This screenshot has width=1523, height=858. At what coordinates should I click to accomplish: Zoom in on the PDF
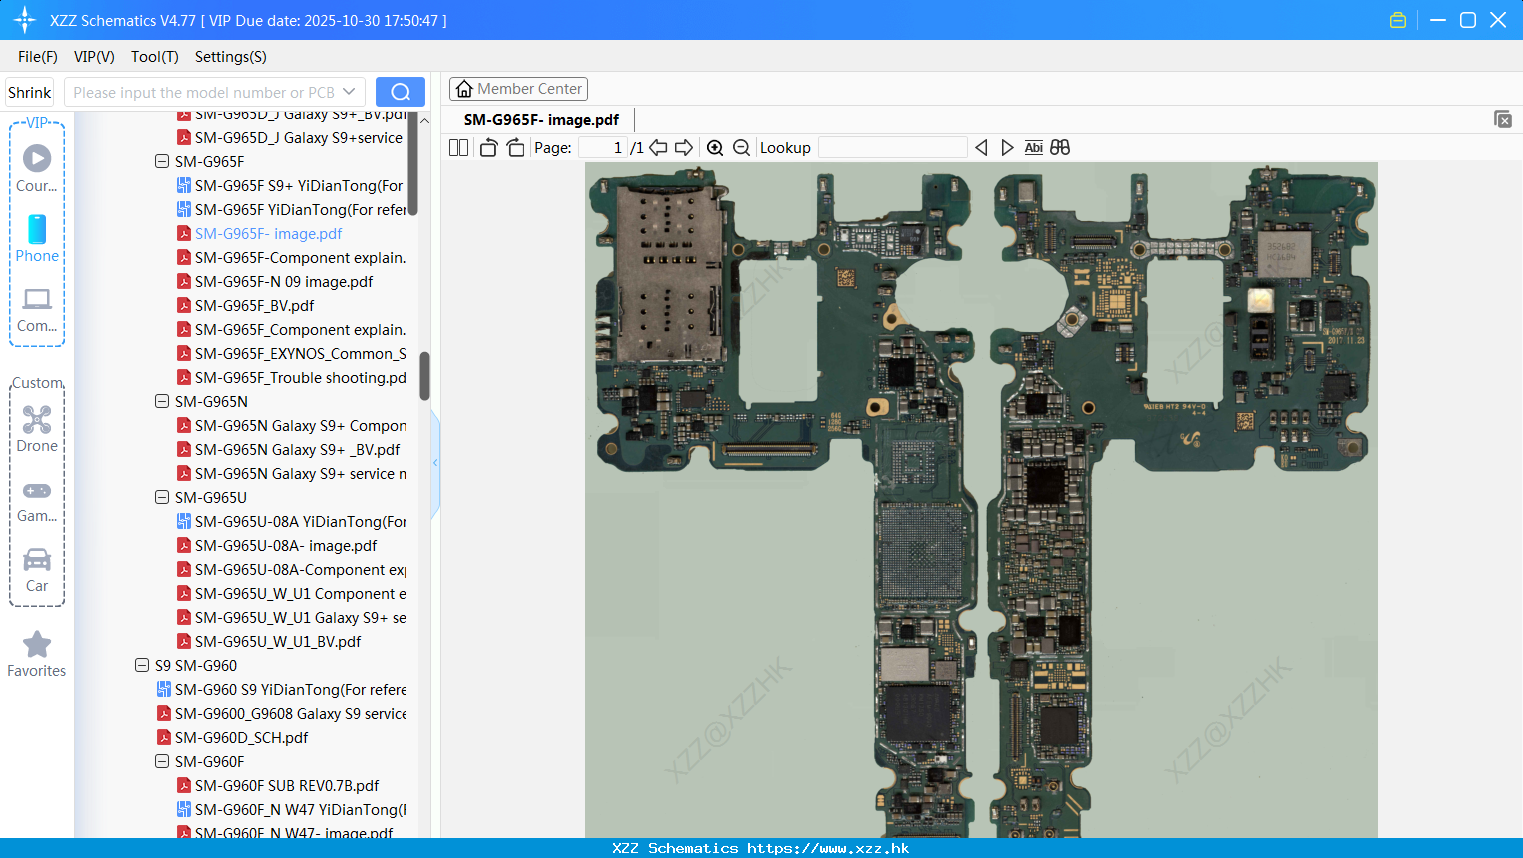pyautogui.click(x=715, y=148)
